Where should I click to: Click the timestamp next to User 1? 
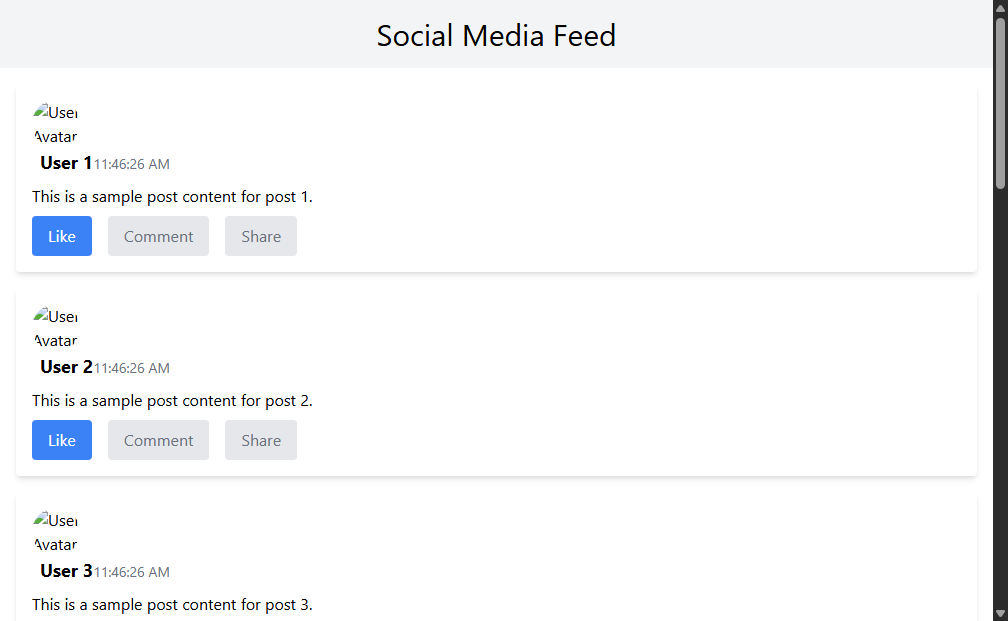click(x=132, y=165)
